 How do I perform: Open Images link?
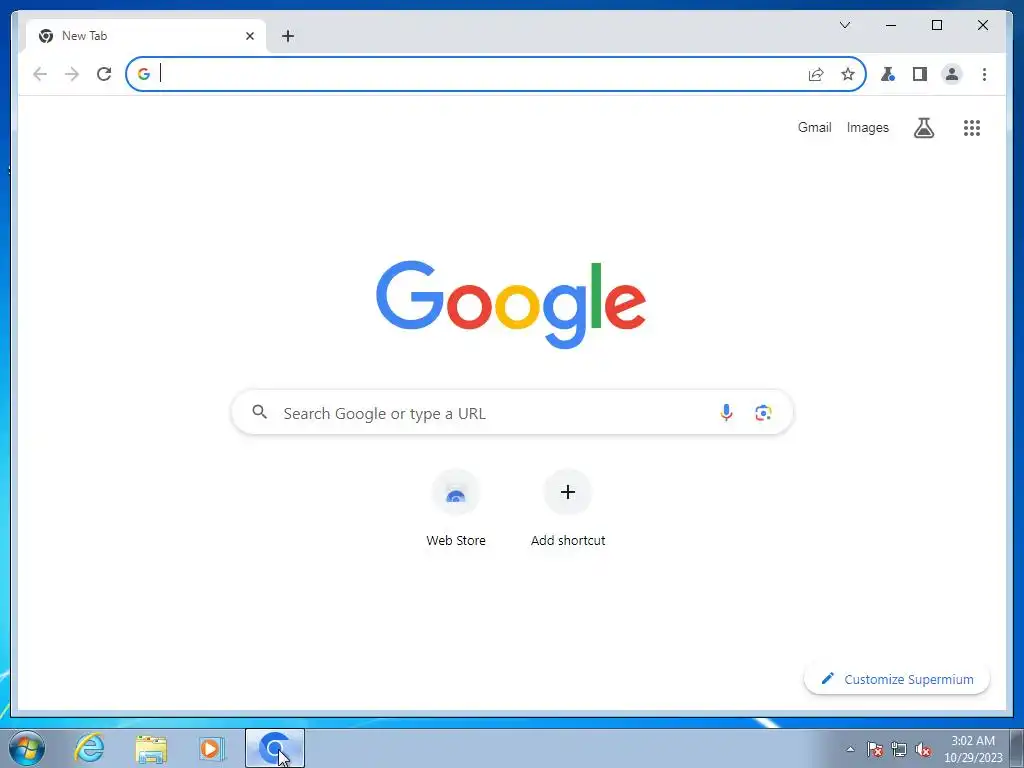tap(867, 127)
